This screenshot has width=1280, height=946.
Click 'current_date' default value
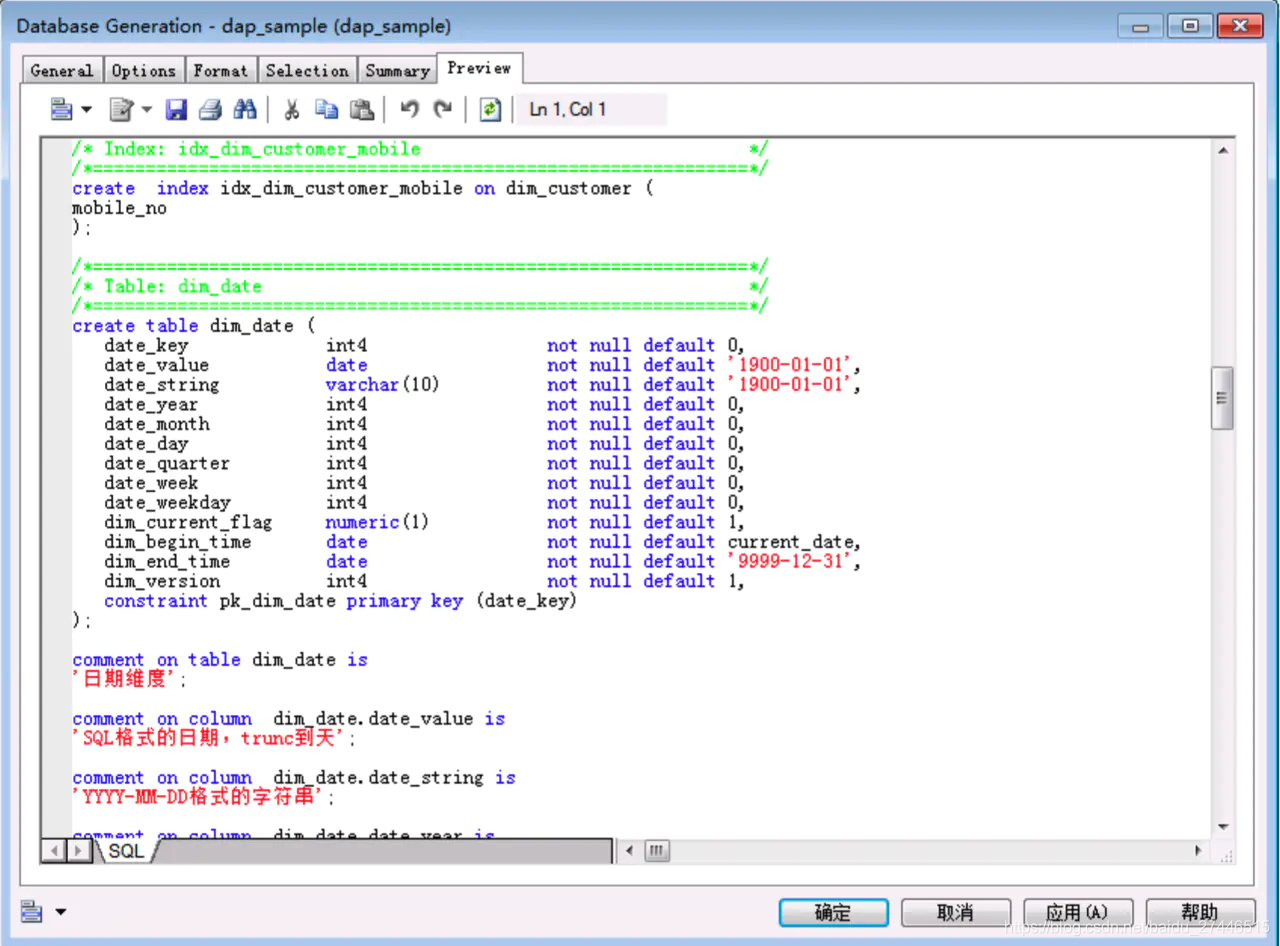(x=791, y=542)
